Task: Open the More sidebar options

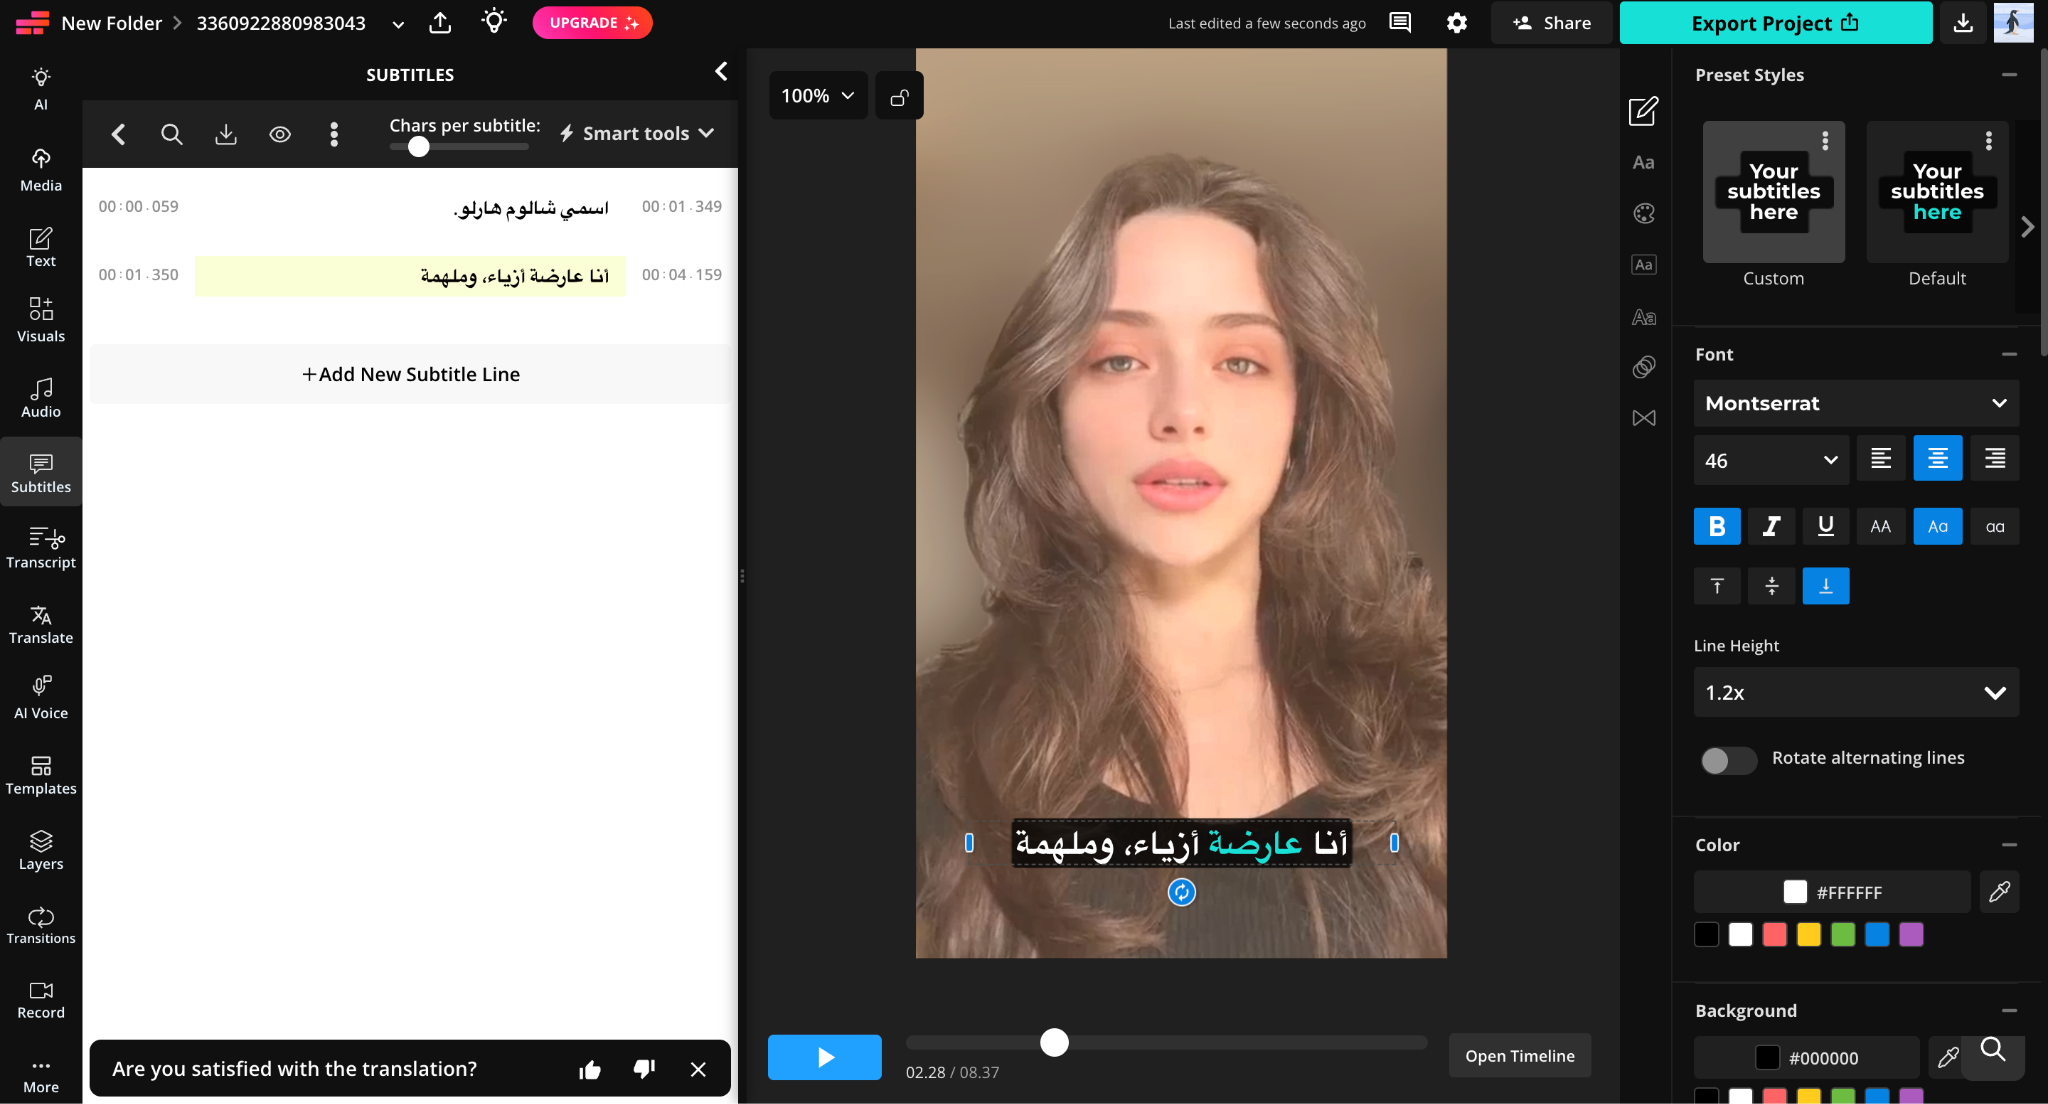Action: click(41, 1075)
